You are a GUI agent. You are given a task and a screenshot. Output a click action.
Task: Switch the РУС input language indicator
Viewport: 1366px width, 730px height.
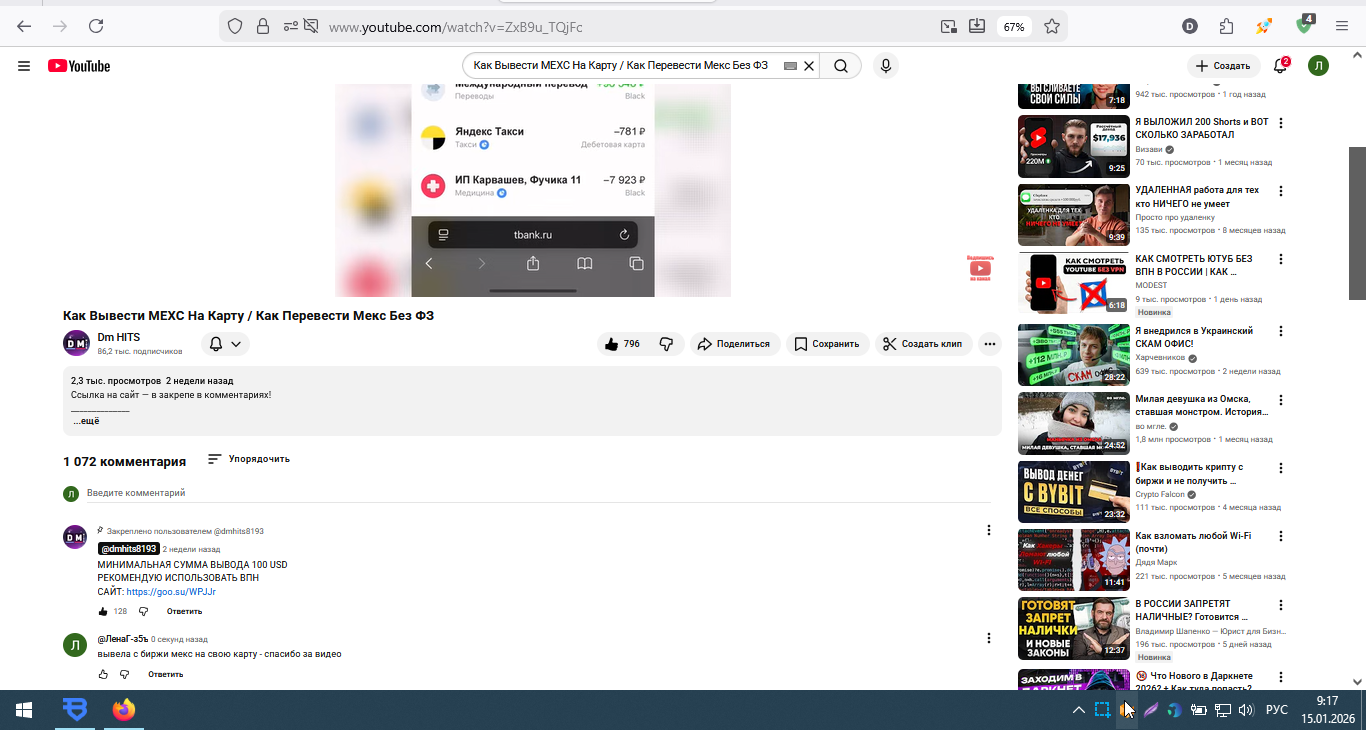tap(1277, 710)
